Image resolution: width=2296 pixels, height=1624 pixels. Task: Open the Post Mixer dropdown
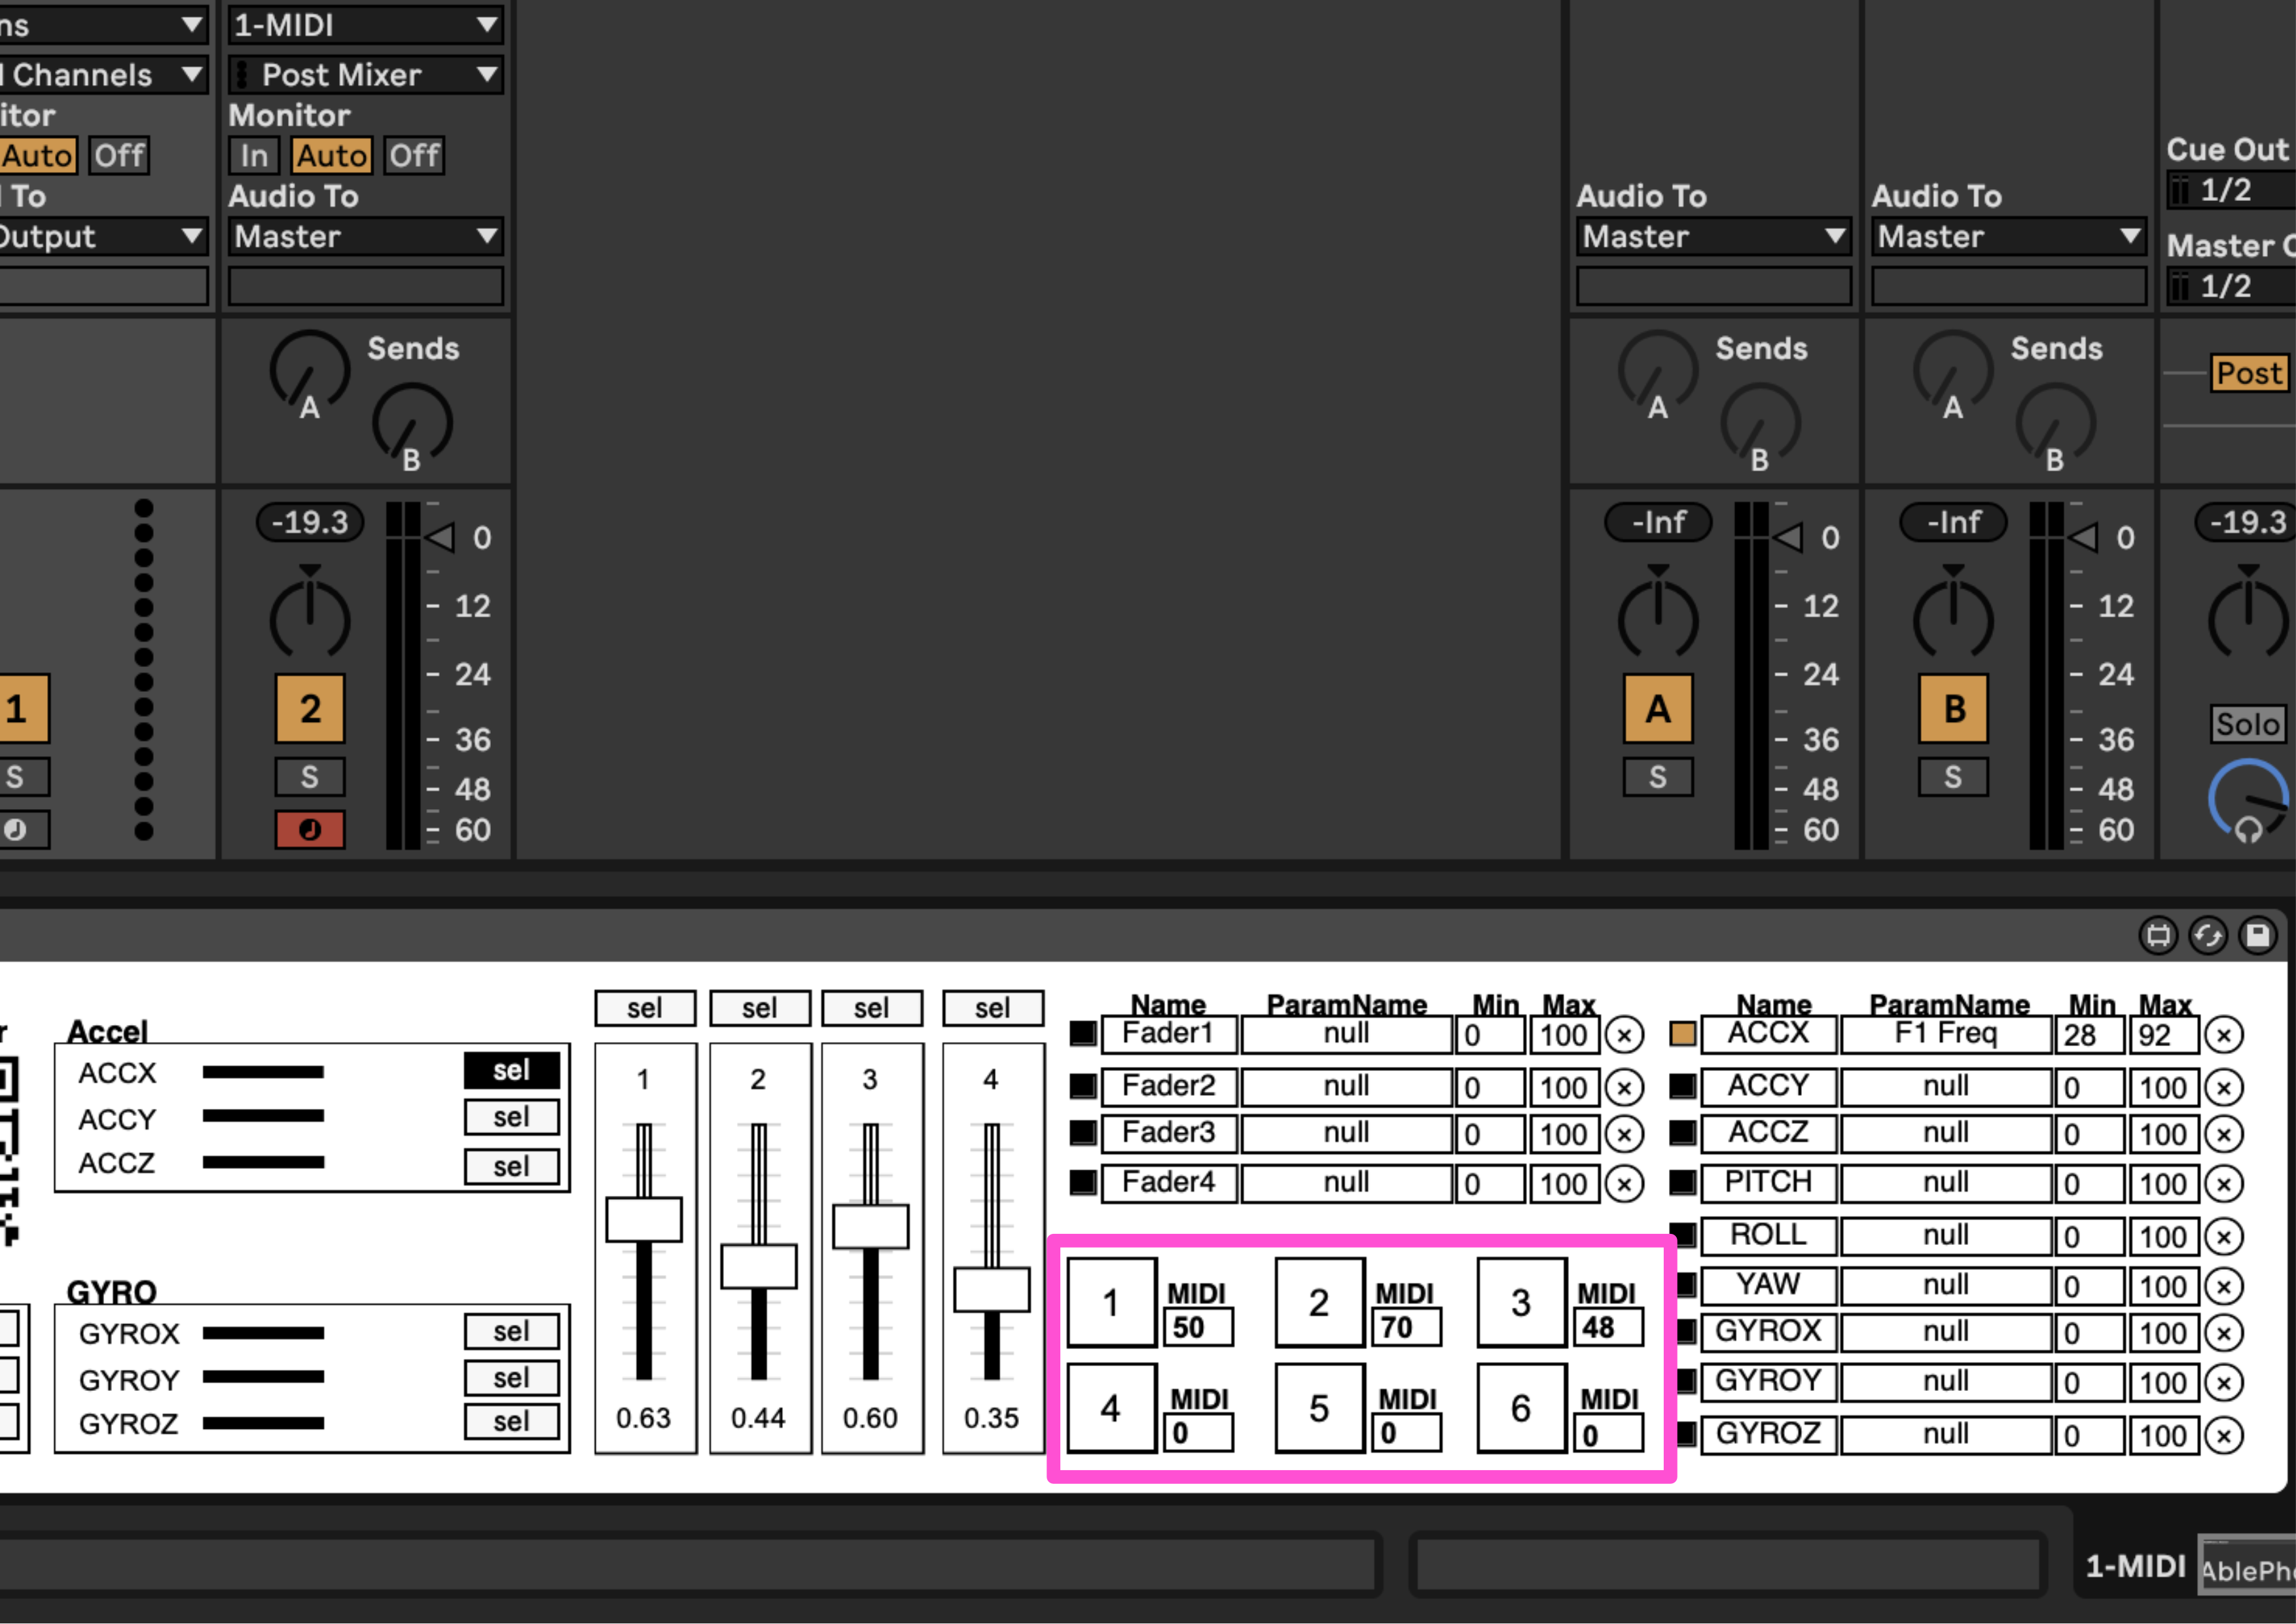coord(365,74)
